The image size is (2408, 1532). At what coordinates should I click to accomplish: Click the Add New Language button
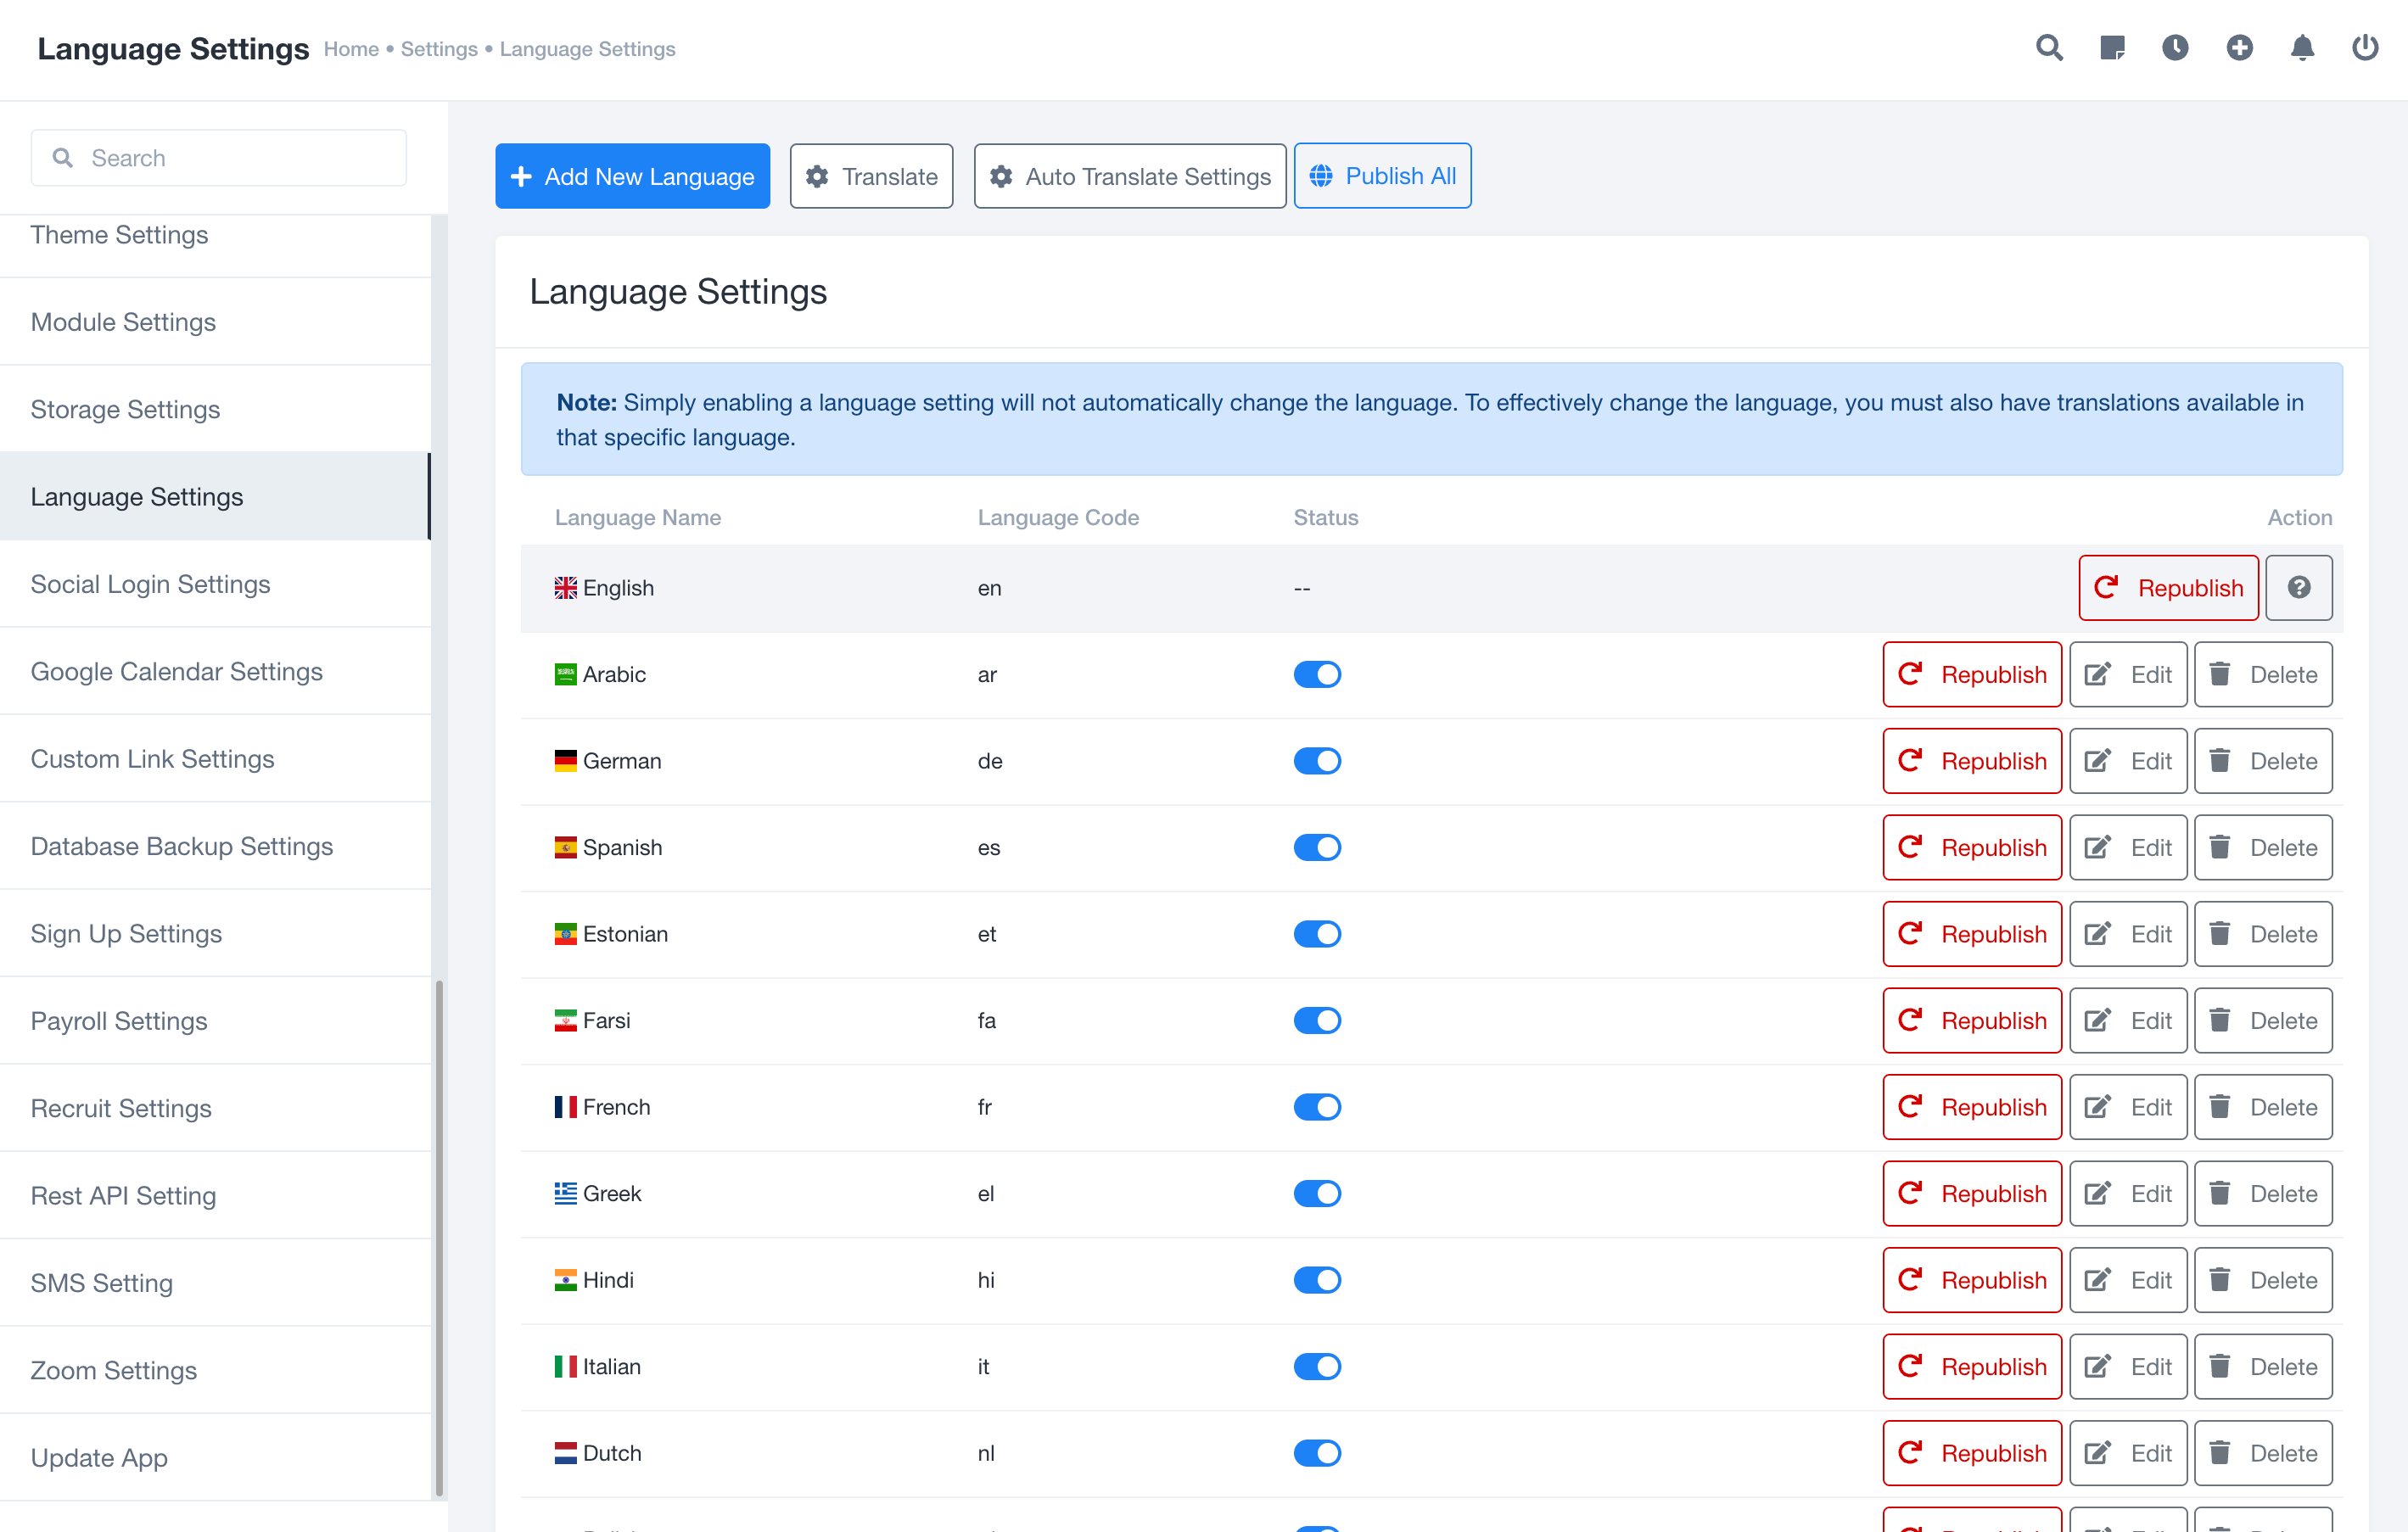coord(632,177)
